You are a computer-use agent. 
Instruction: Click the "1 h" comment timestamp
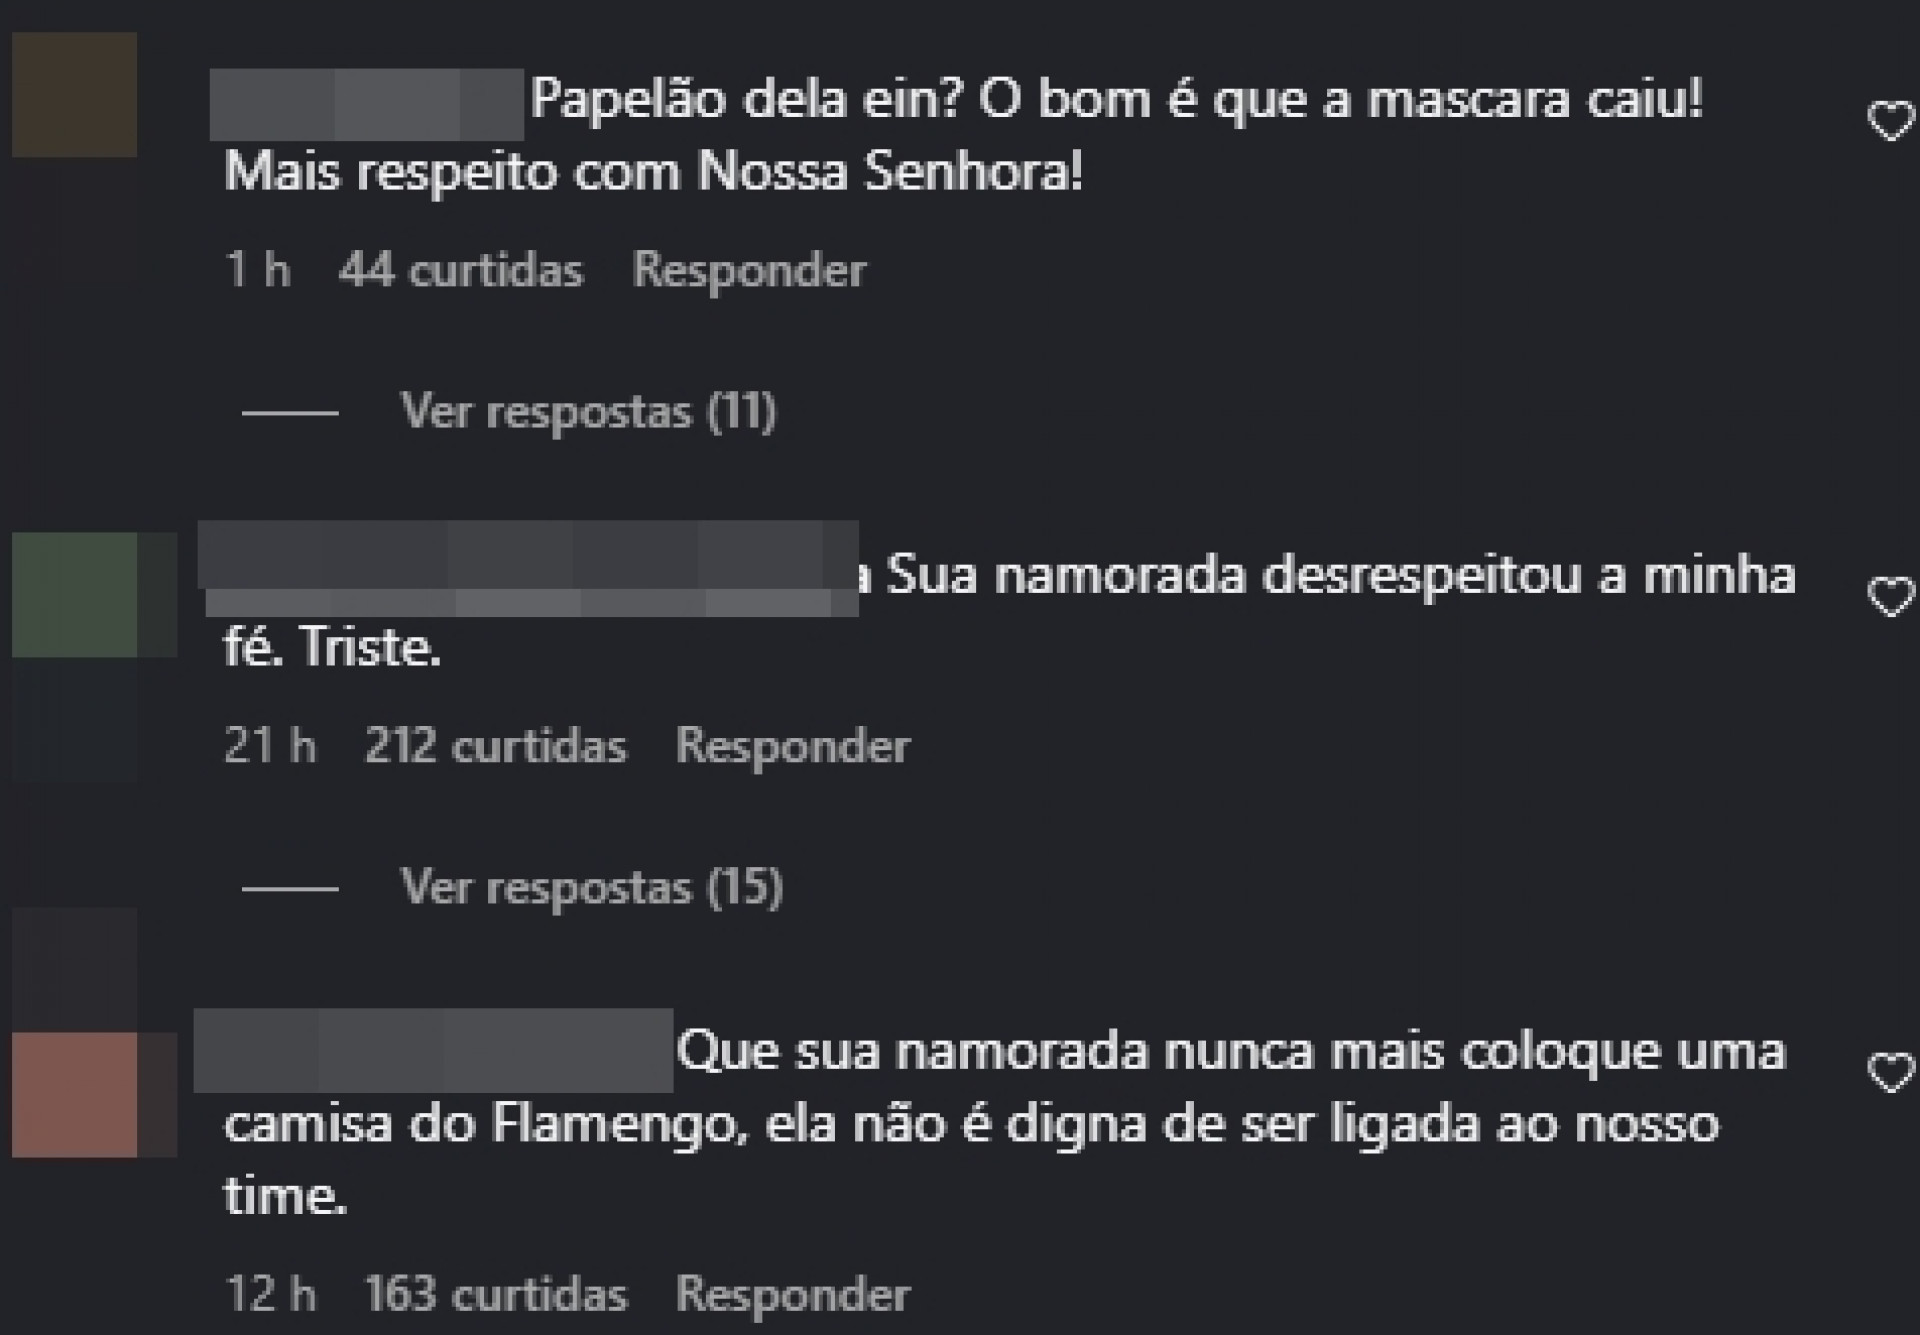pos(258,270)
